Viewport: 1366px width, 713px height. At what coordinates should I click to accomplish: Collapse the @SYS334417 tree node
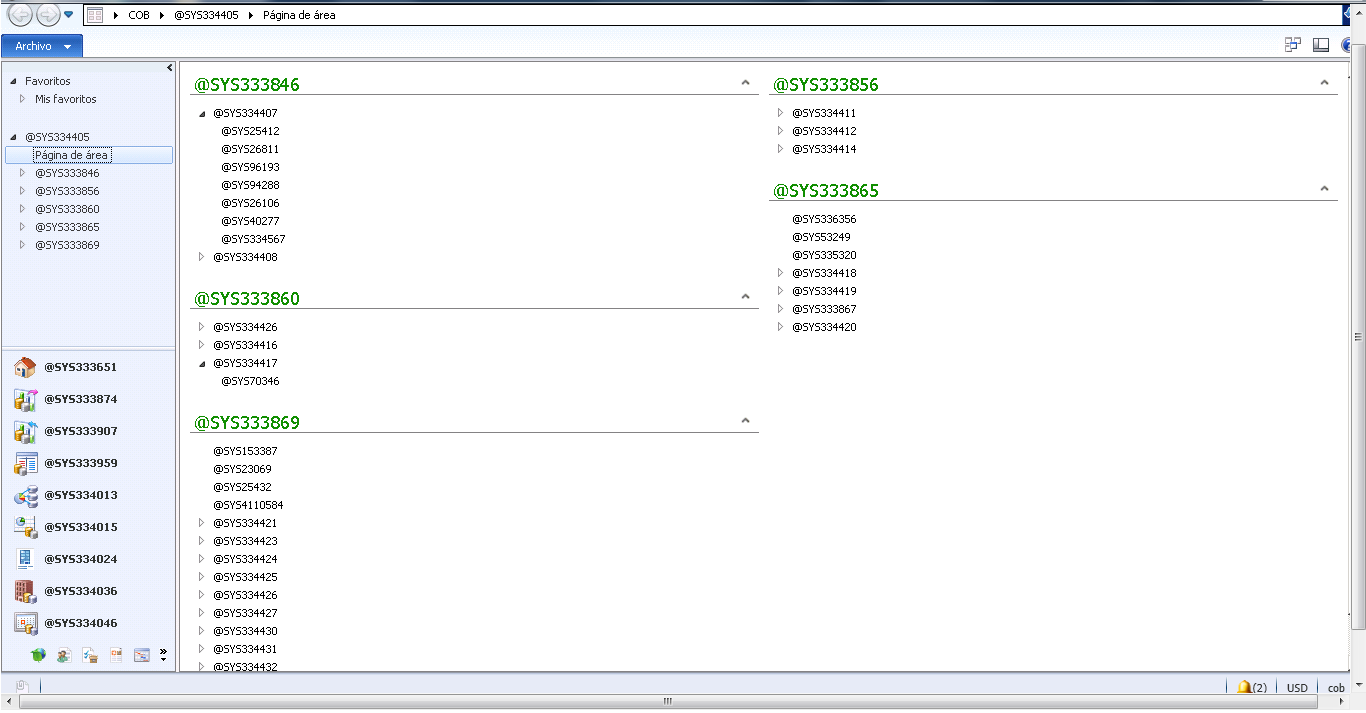202,364
